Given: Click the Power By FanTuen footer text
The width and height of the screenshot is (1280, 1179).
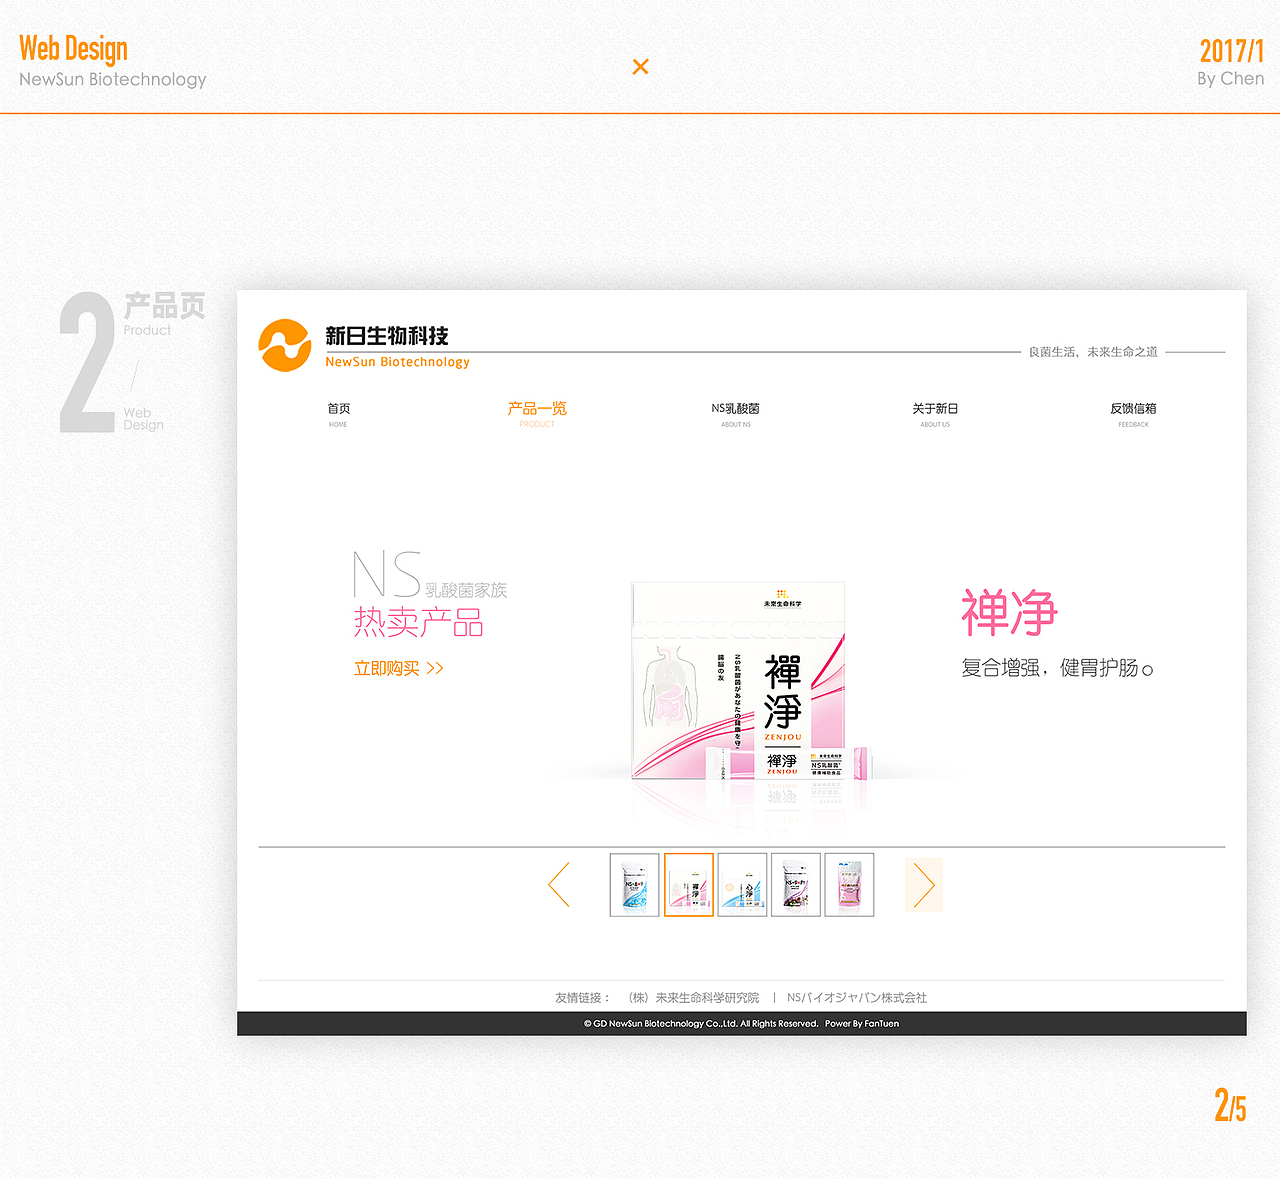Looking at the screenshot, I should 862,1024.
